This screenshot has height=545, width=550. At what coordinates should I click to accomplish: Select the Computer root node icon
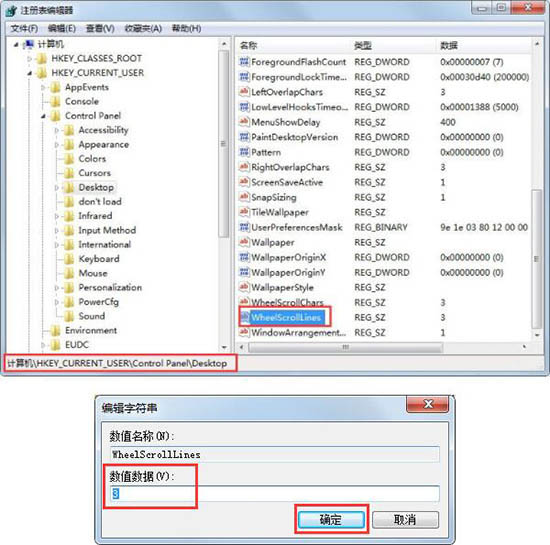(x=28, y=44)
